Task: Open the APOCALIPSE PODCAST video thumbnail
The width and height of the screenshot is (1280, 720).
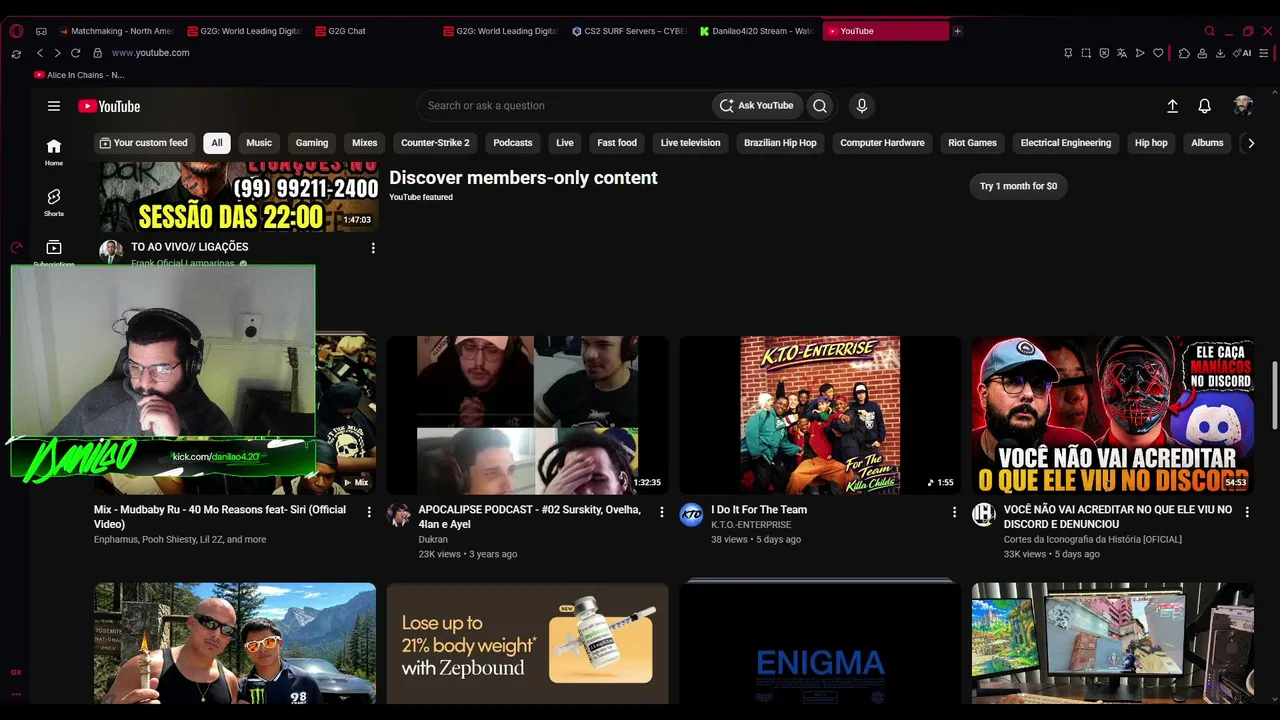Action: [x=528, y=415]
